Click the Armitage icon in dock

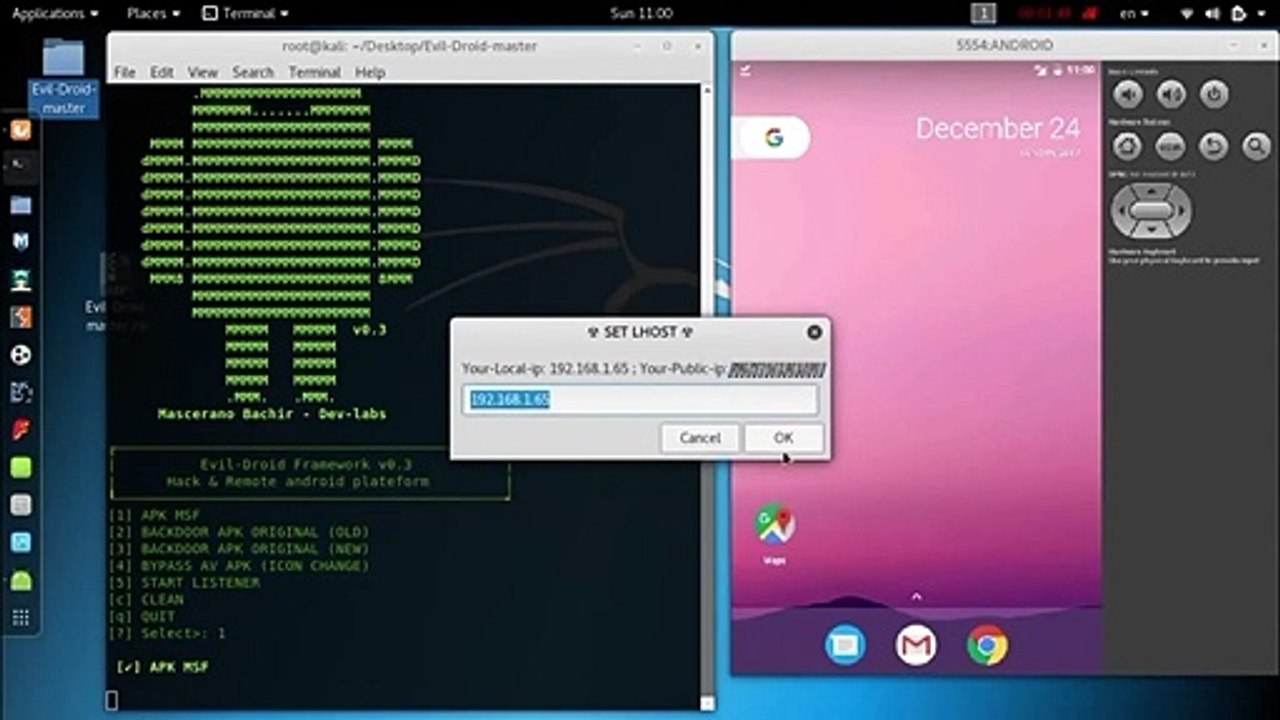coord(21,280)
